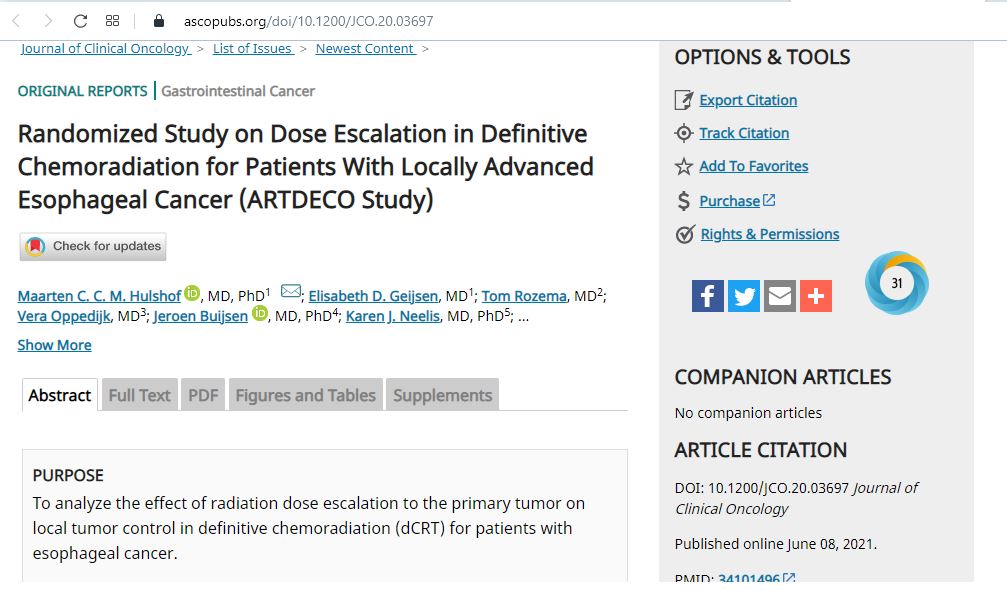Open more sharing options with the plus icon
Image resolution: width=1007 pixels, height=591 pixels.
point(815,295)
